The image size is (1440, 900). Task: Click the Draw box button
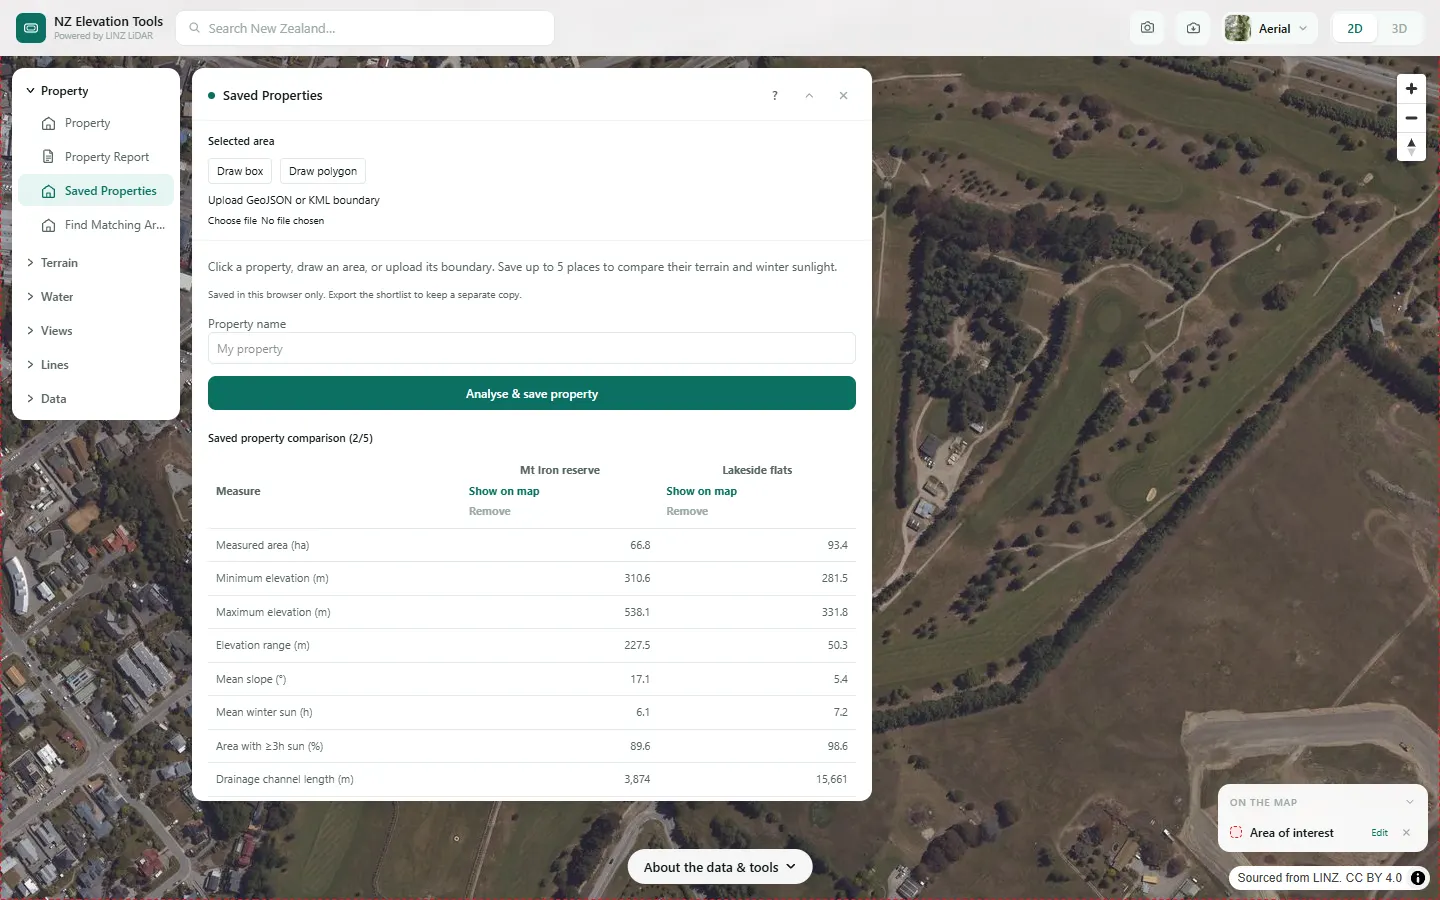pyautogui.click(x=240, y=171)
